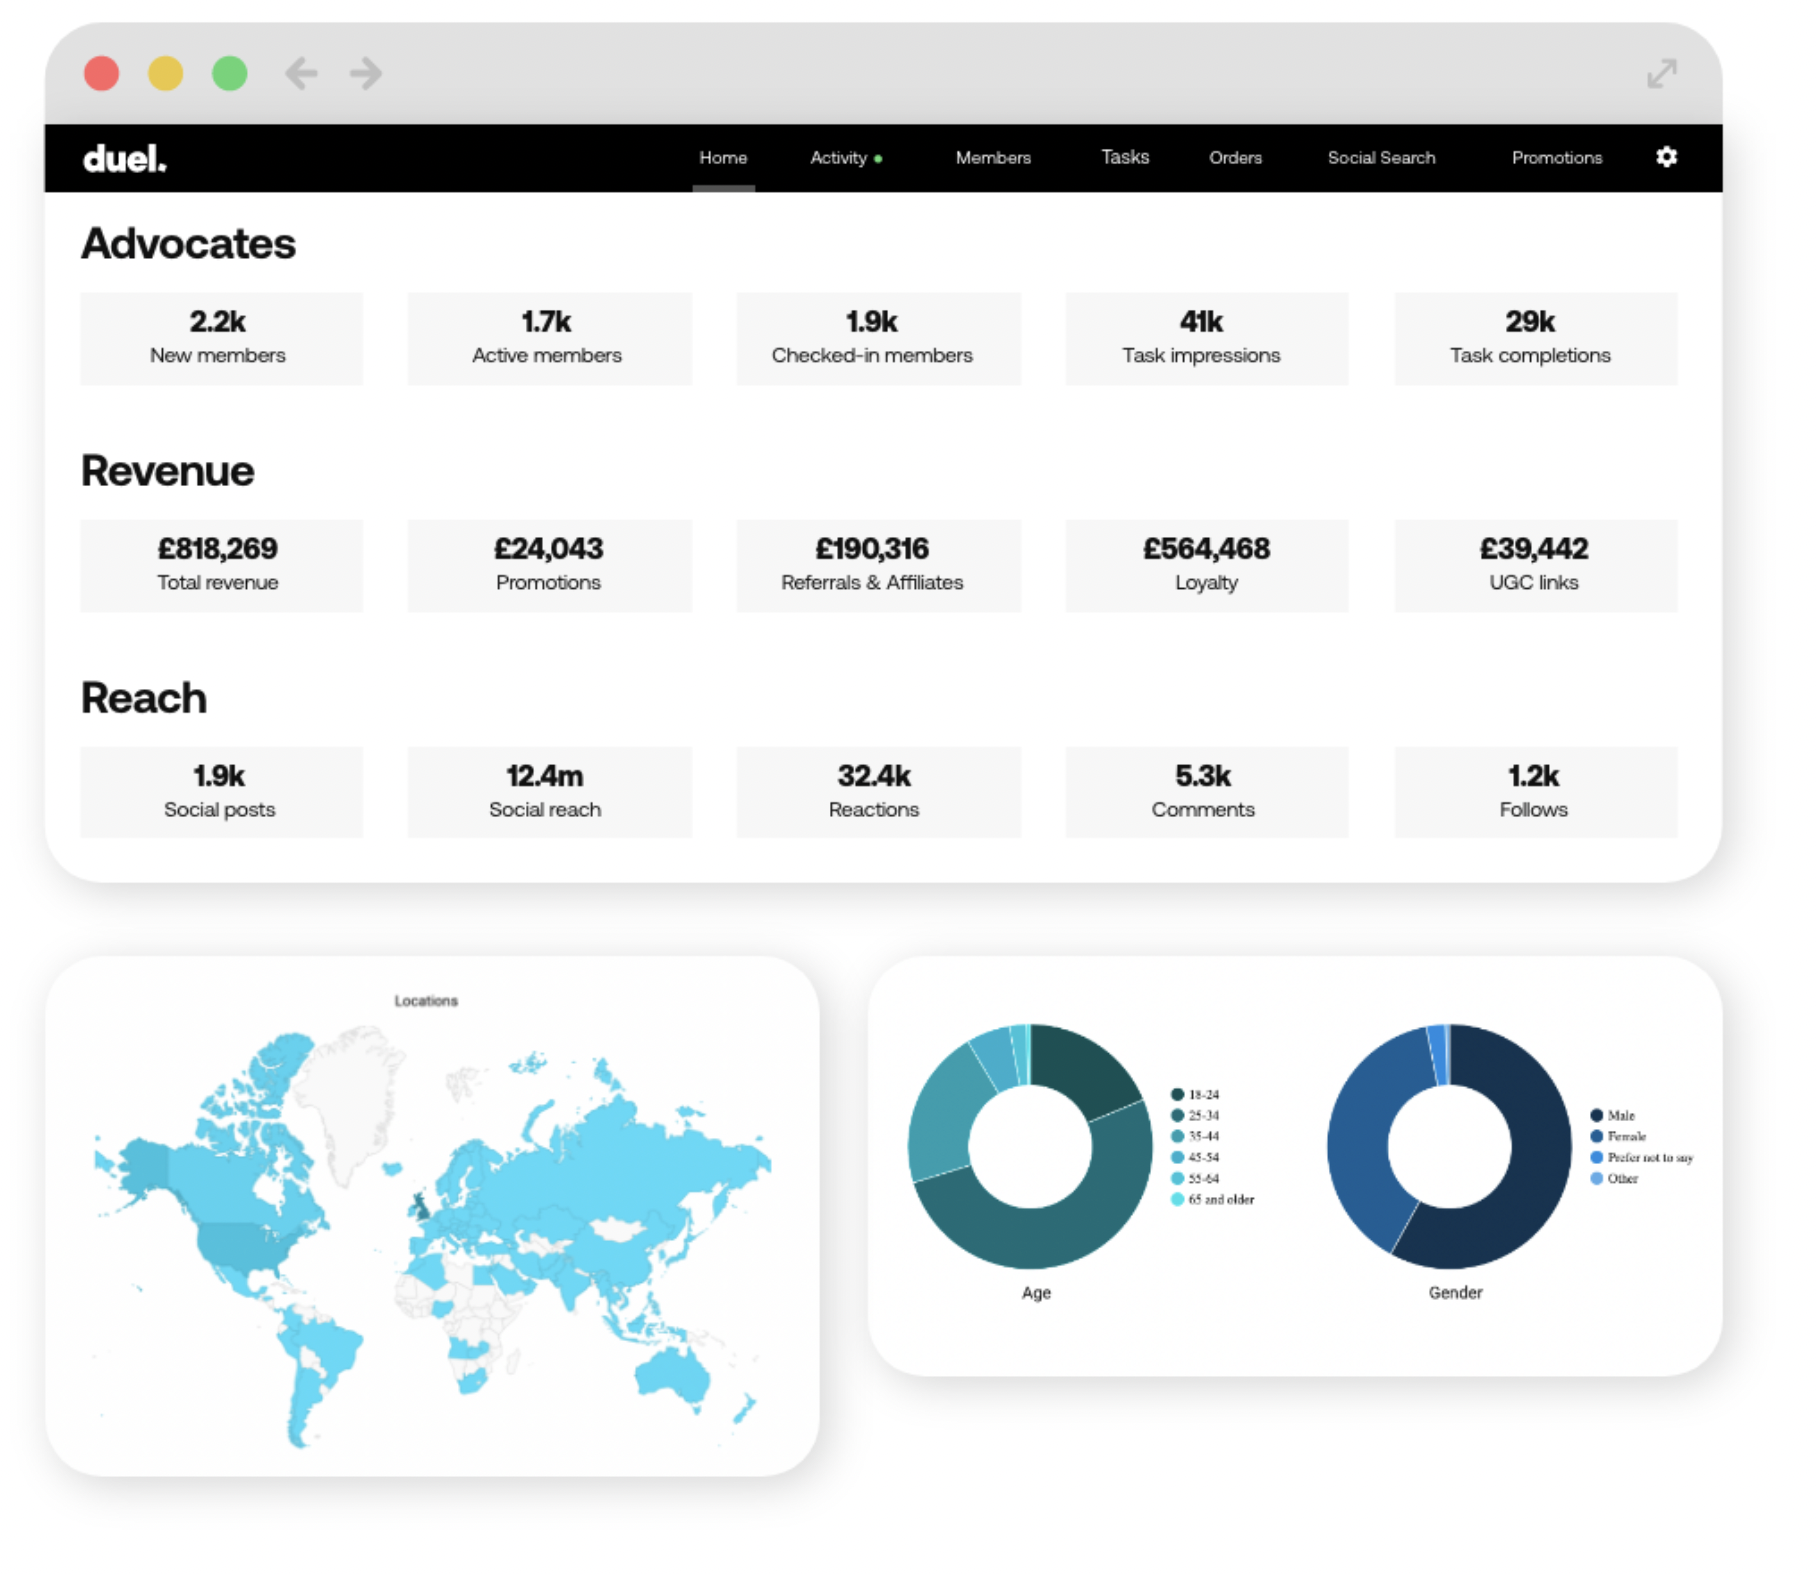Select the green activity status dot
Viewport: 1816px width, 1574px height.
coord(879,158)
